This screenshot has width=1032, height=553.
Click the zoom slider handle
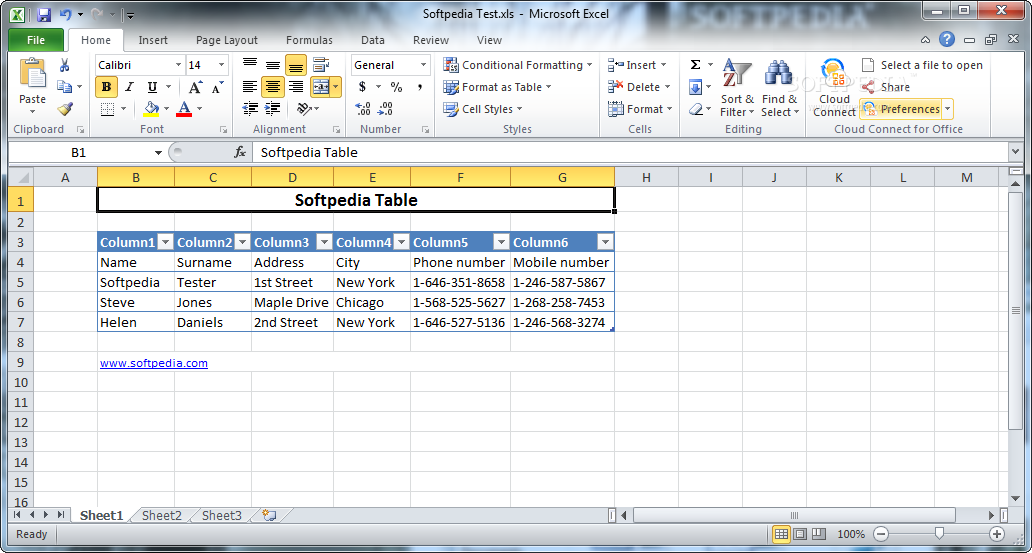pyautogui.click(x=940, y=534)
